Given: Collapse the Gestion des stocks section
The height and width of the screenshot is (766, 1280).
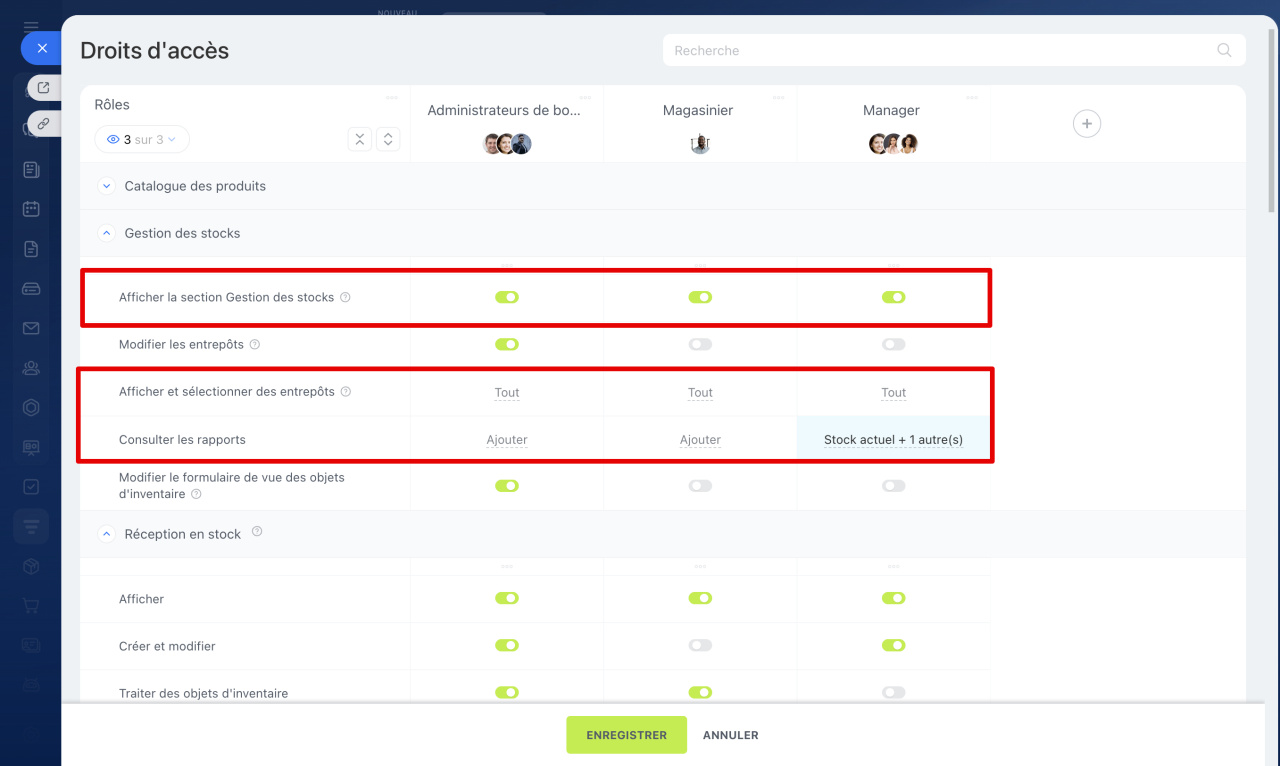Looking at the screenshot, I should 106,233.
